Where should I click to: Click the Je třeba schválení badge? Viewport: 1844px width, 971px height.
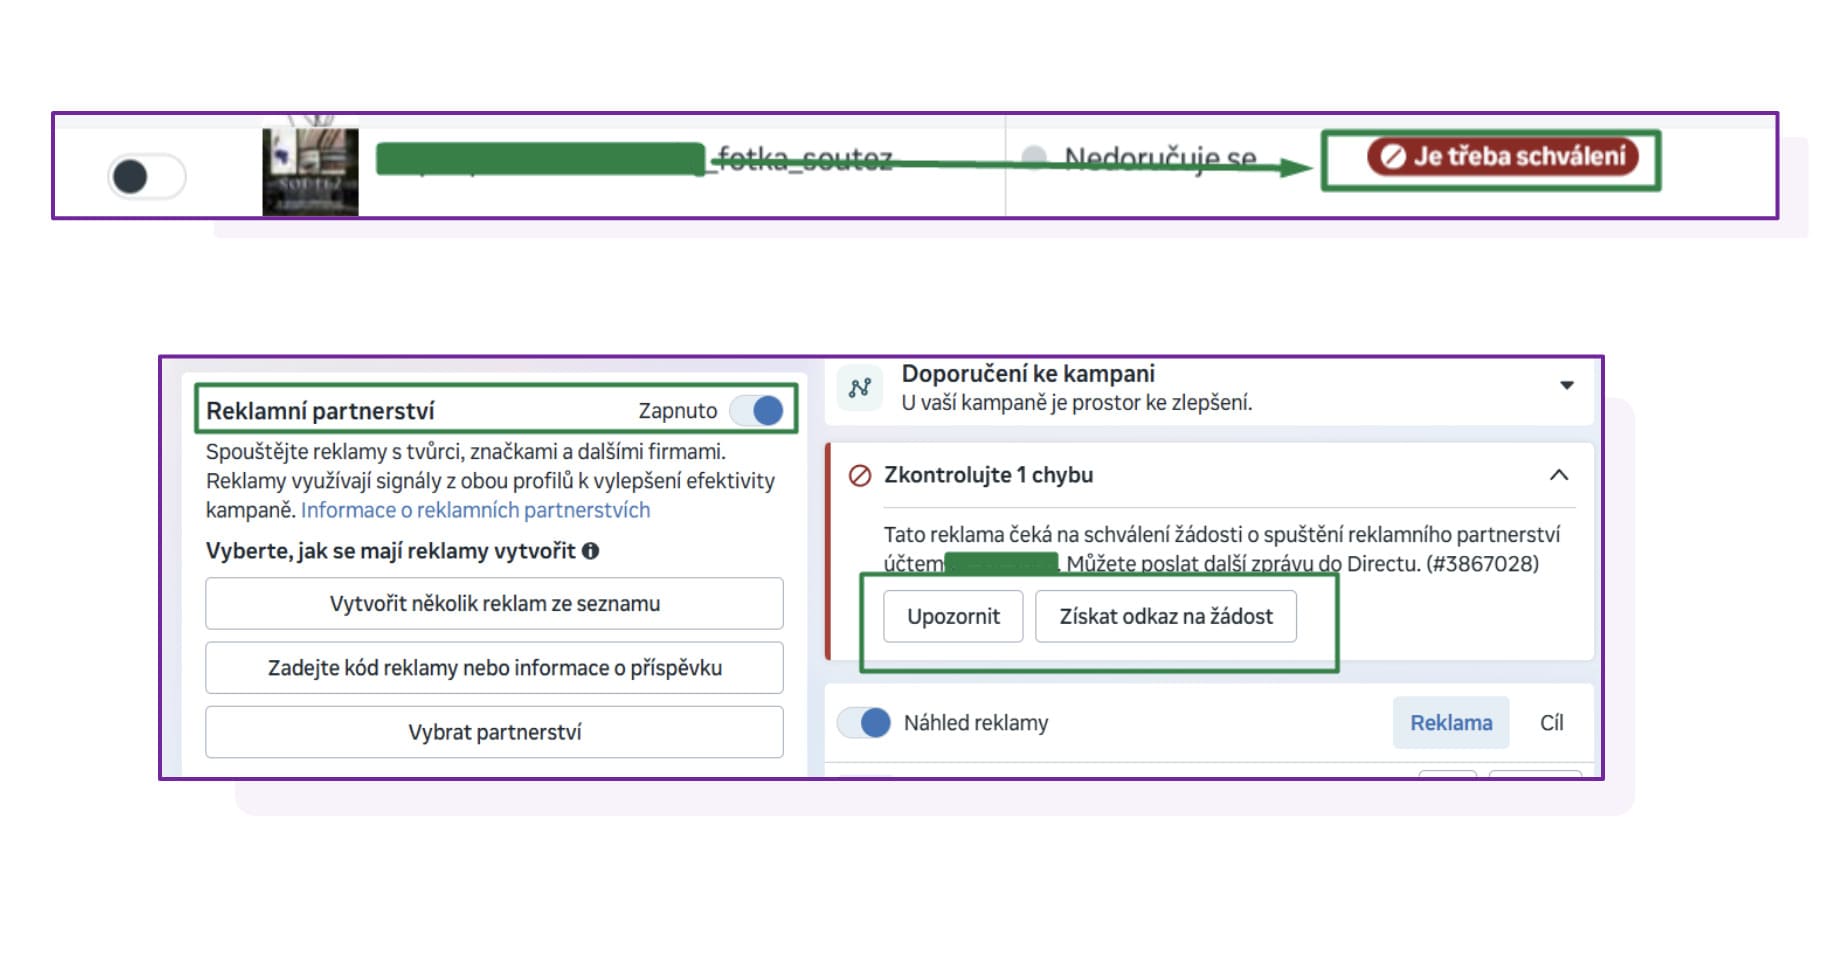(1503, 156)
